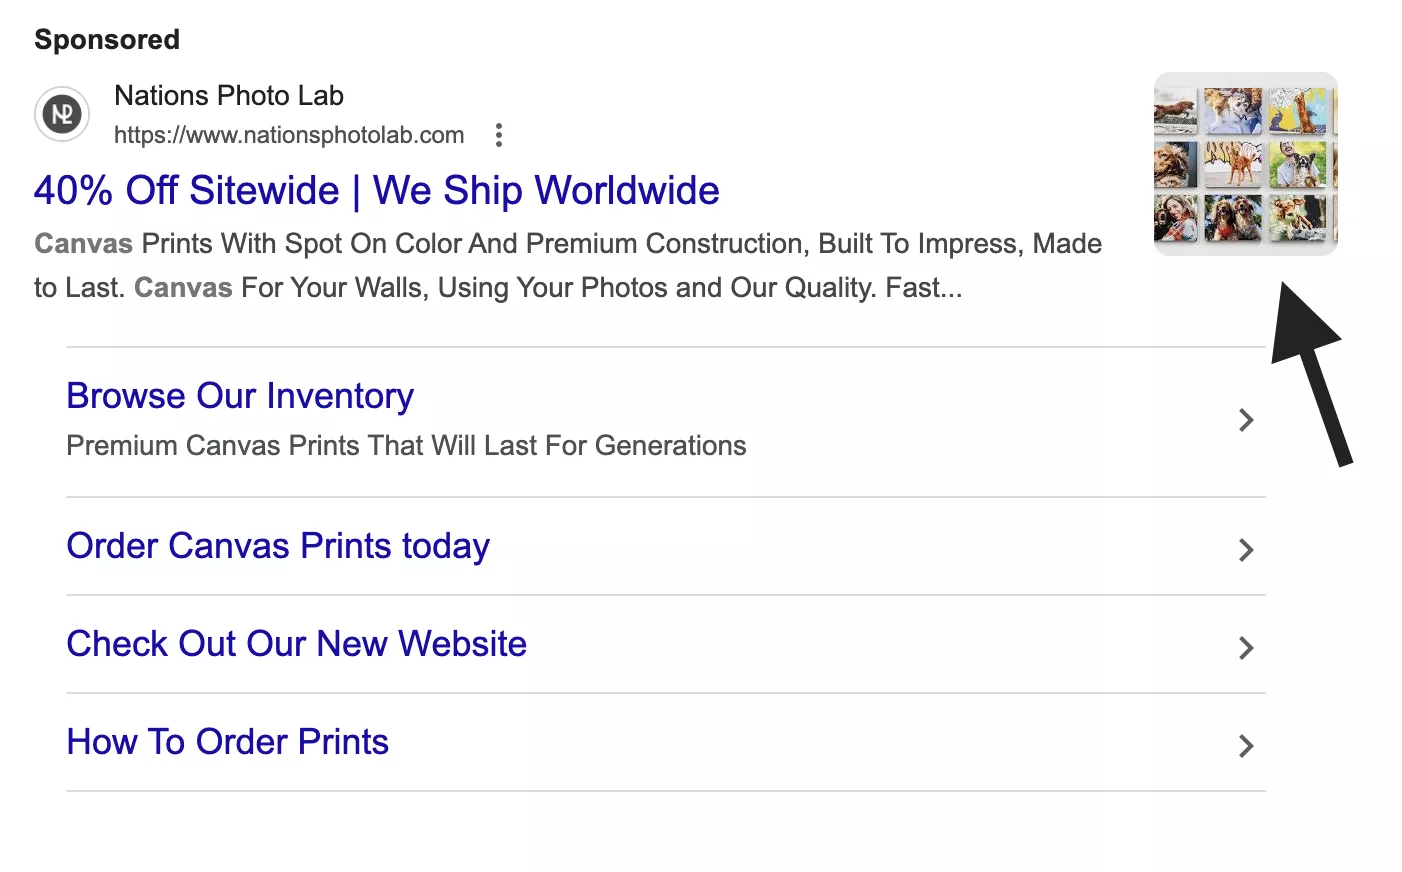Click the Nations Photo Lab NP logo icon
Screen dimensions: 1402x872
click(x=61, y=114)
